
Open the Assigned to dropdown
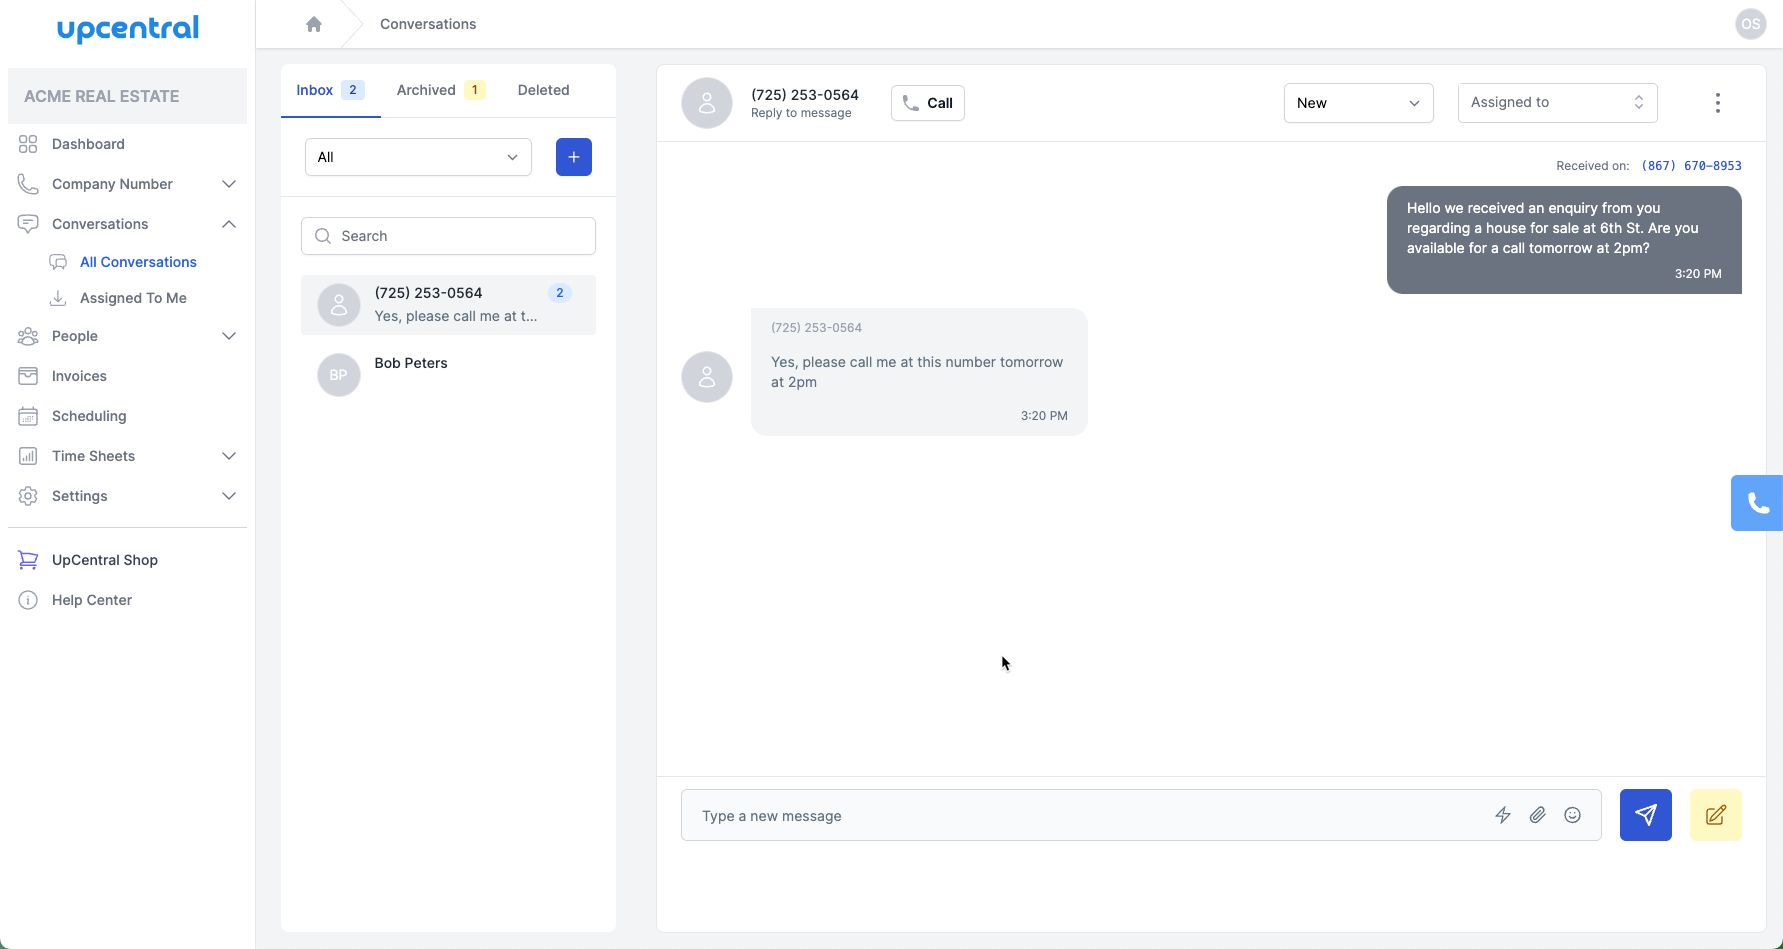1556,102
